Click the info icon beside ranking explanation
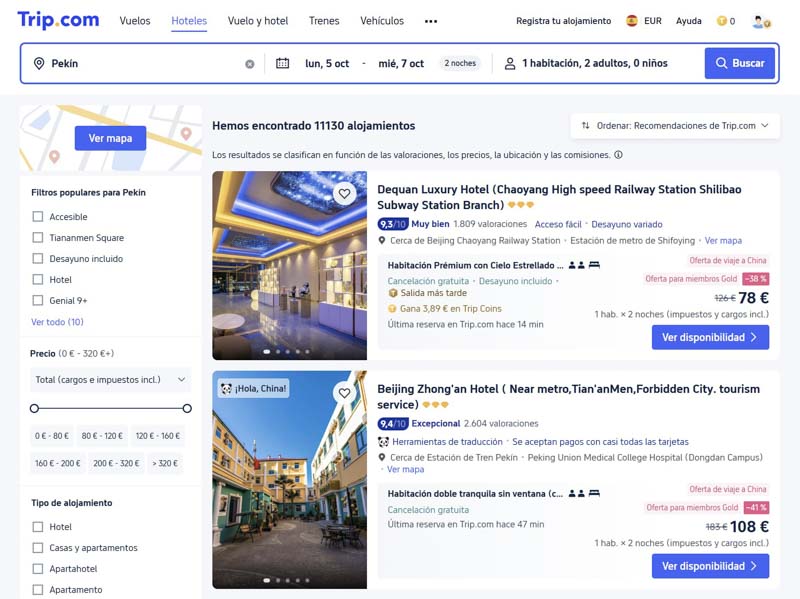This screenshot has width=800, height=599. 618,155
